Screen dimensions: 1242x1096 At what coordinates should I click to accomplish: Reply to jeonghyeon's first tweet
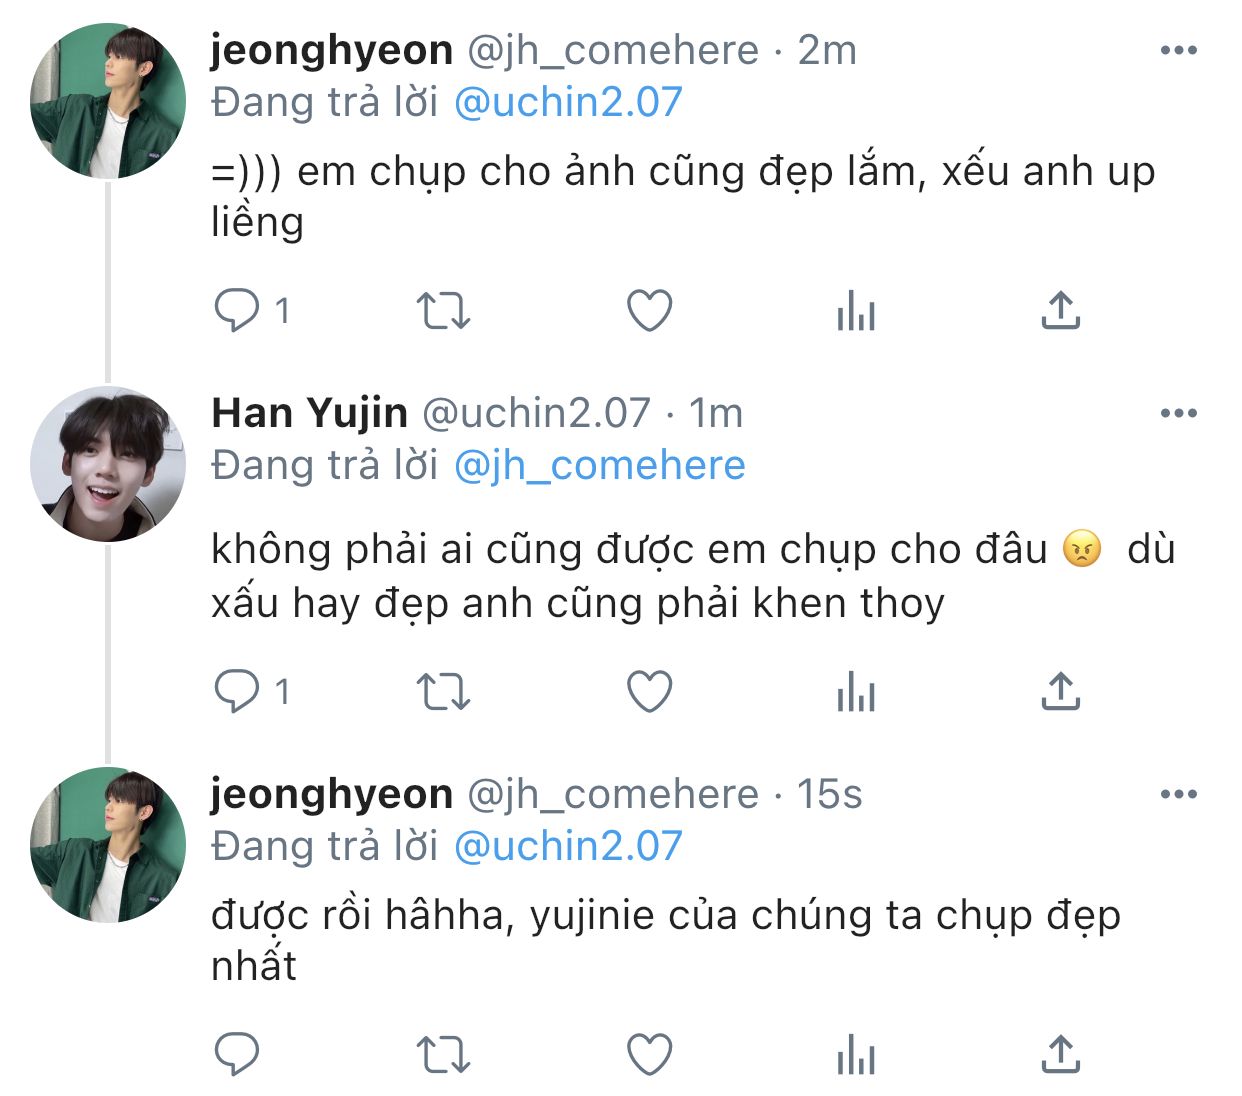tap(237, 310)
